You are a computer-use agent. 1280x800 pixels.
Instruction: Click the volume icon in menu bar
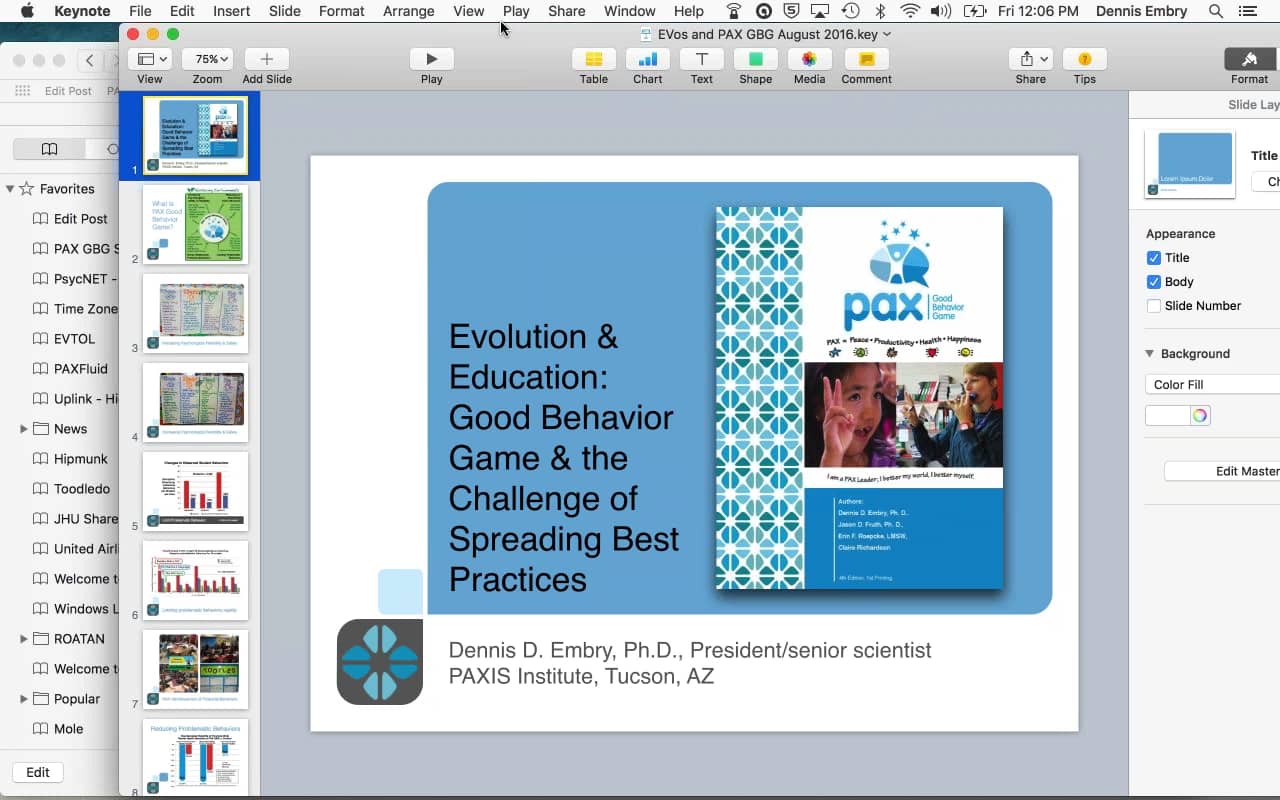point(940,11)
